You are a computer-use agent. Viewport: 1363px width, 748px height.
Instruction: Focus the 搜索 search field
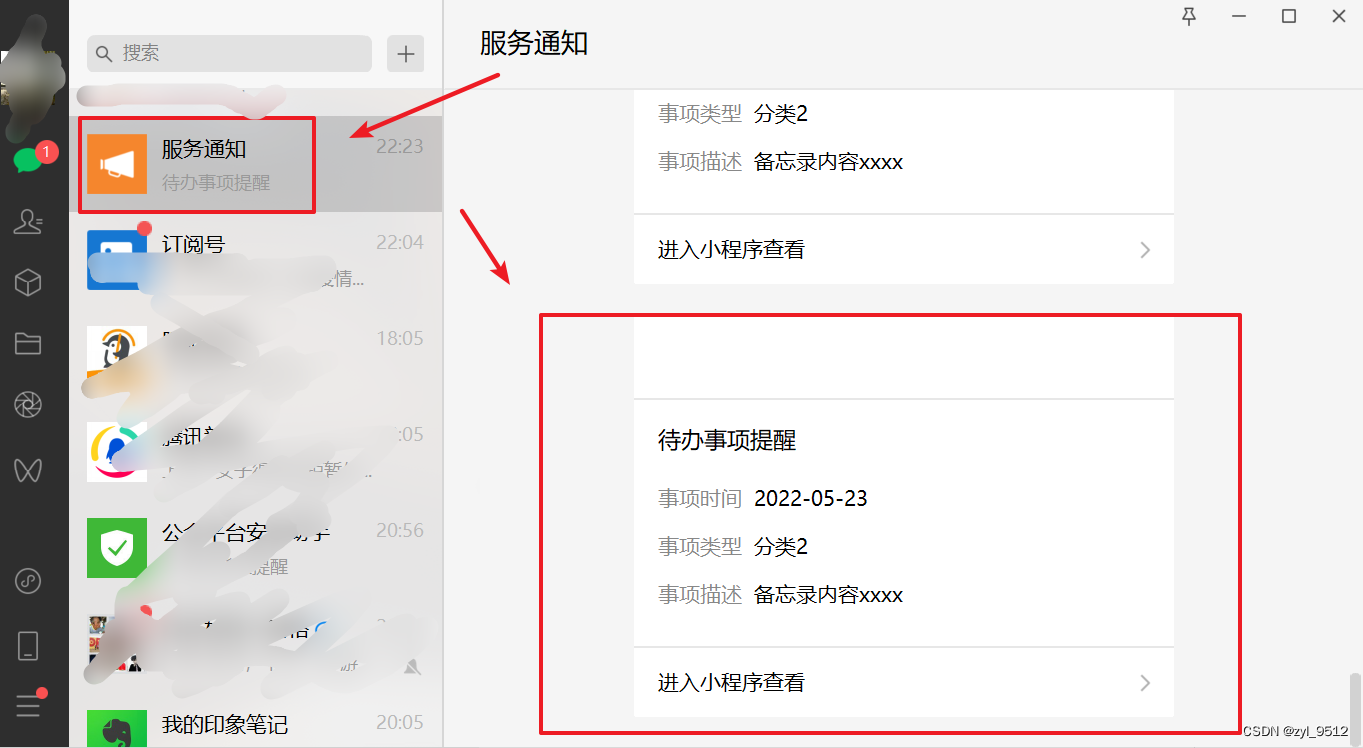pyautogui.click(x=229, y=54)
